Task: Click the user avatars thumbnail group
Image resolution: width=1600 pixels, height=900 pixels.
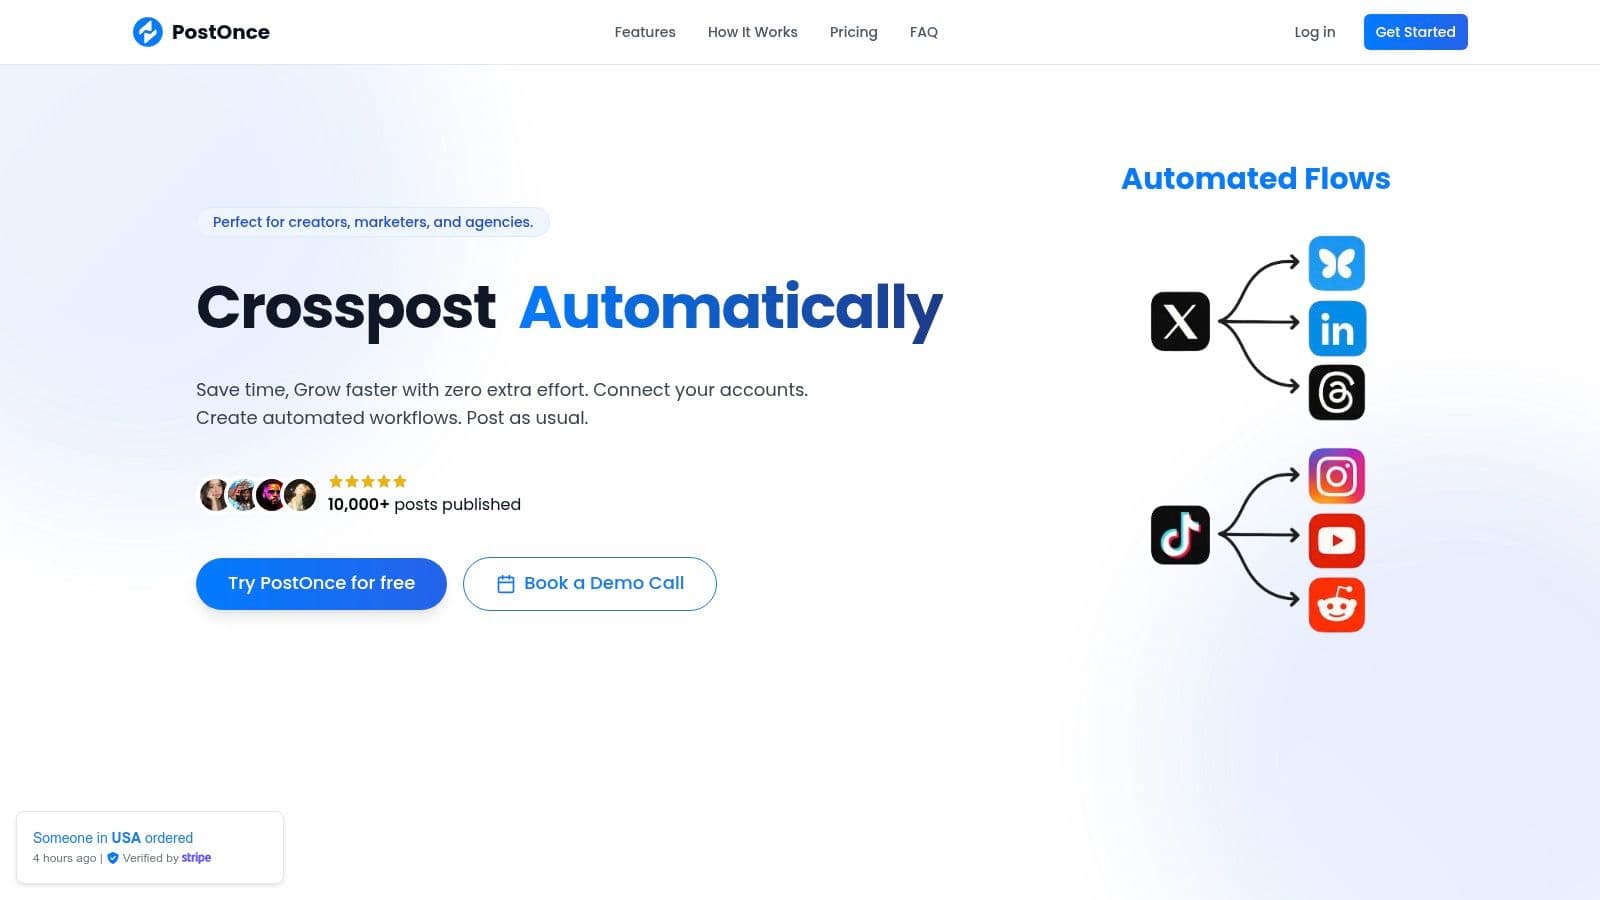Action: pyautogui.click(x=258, y=494)
